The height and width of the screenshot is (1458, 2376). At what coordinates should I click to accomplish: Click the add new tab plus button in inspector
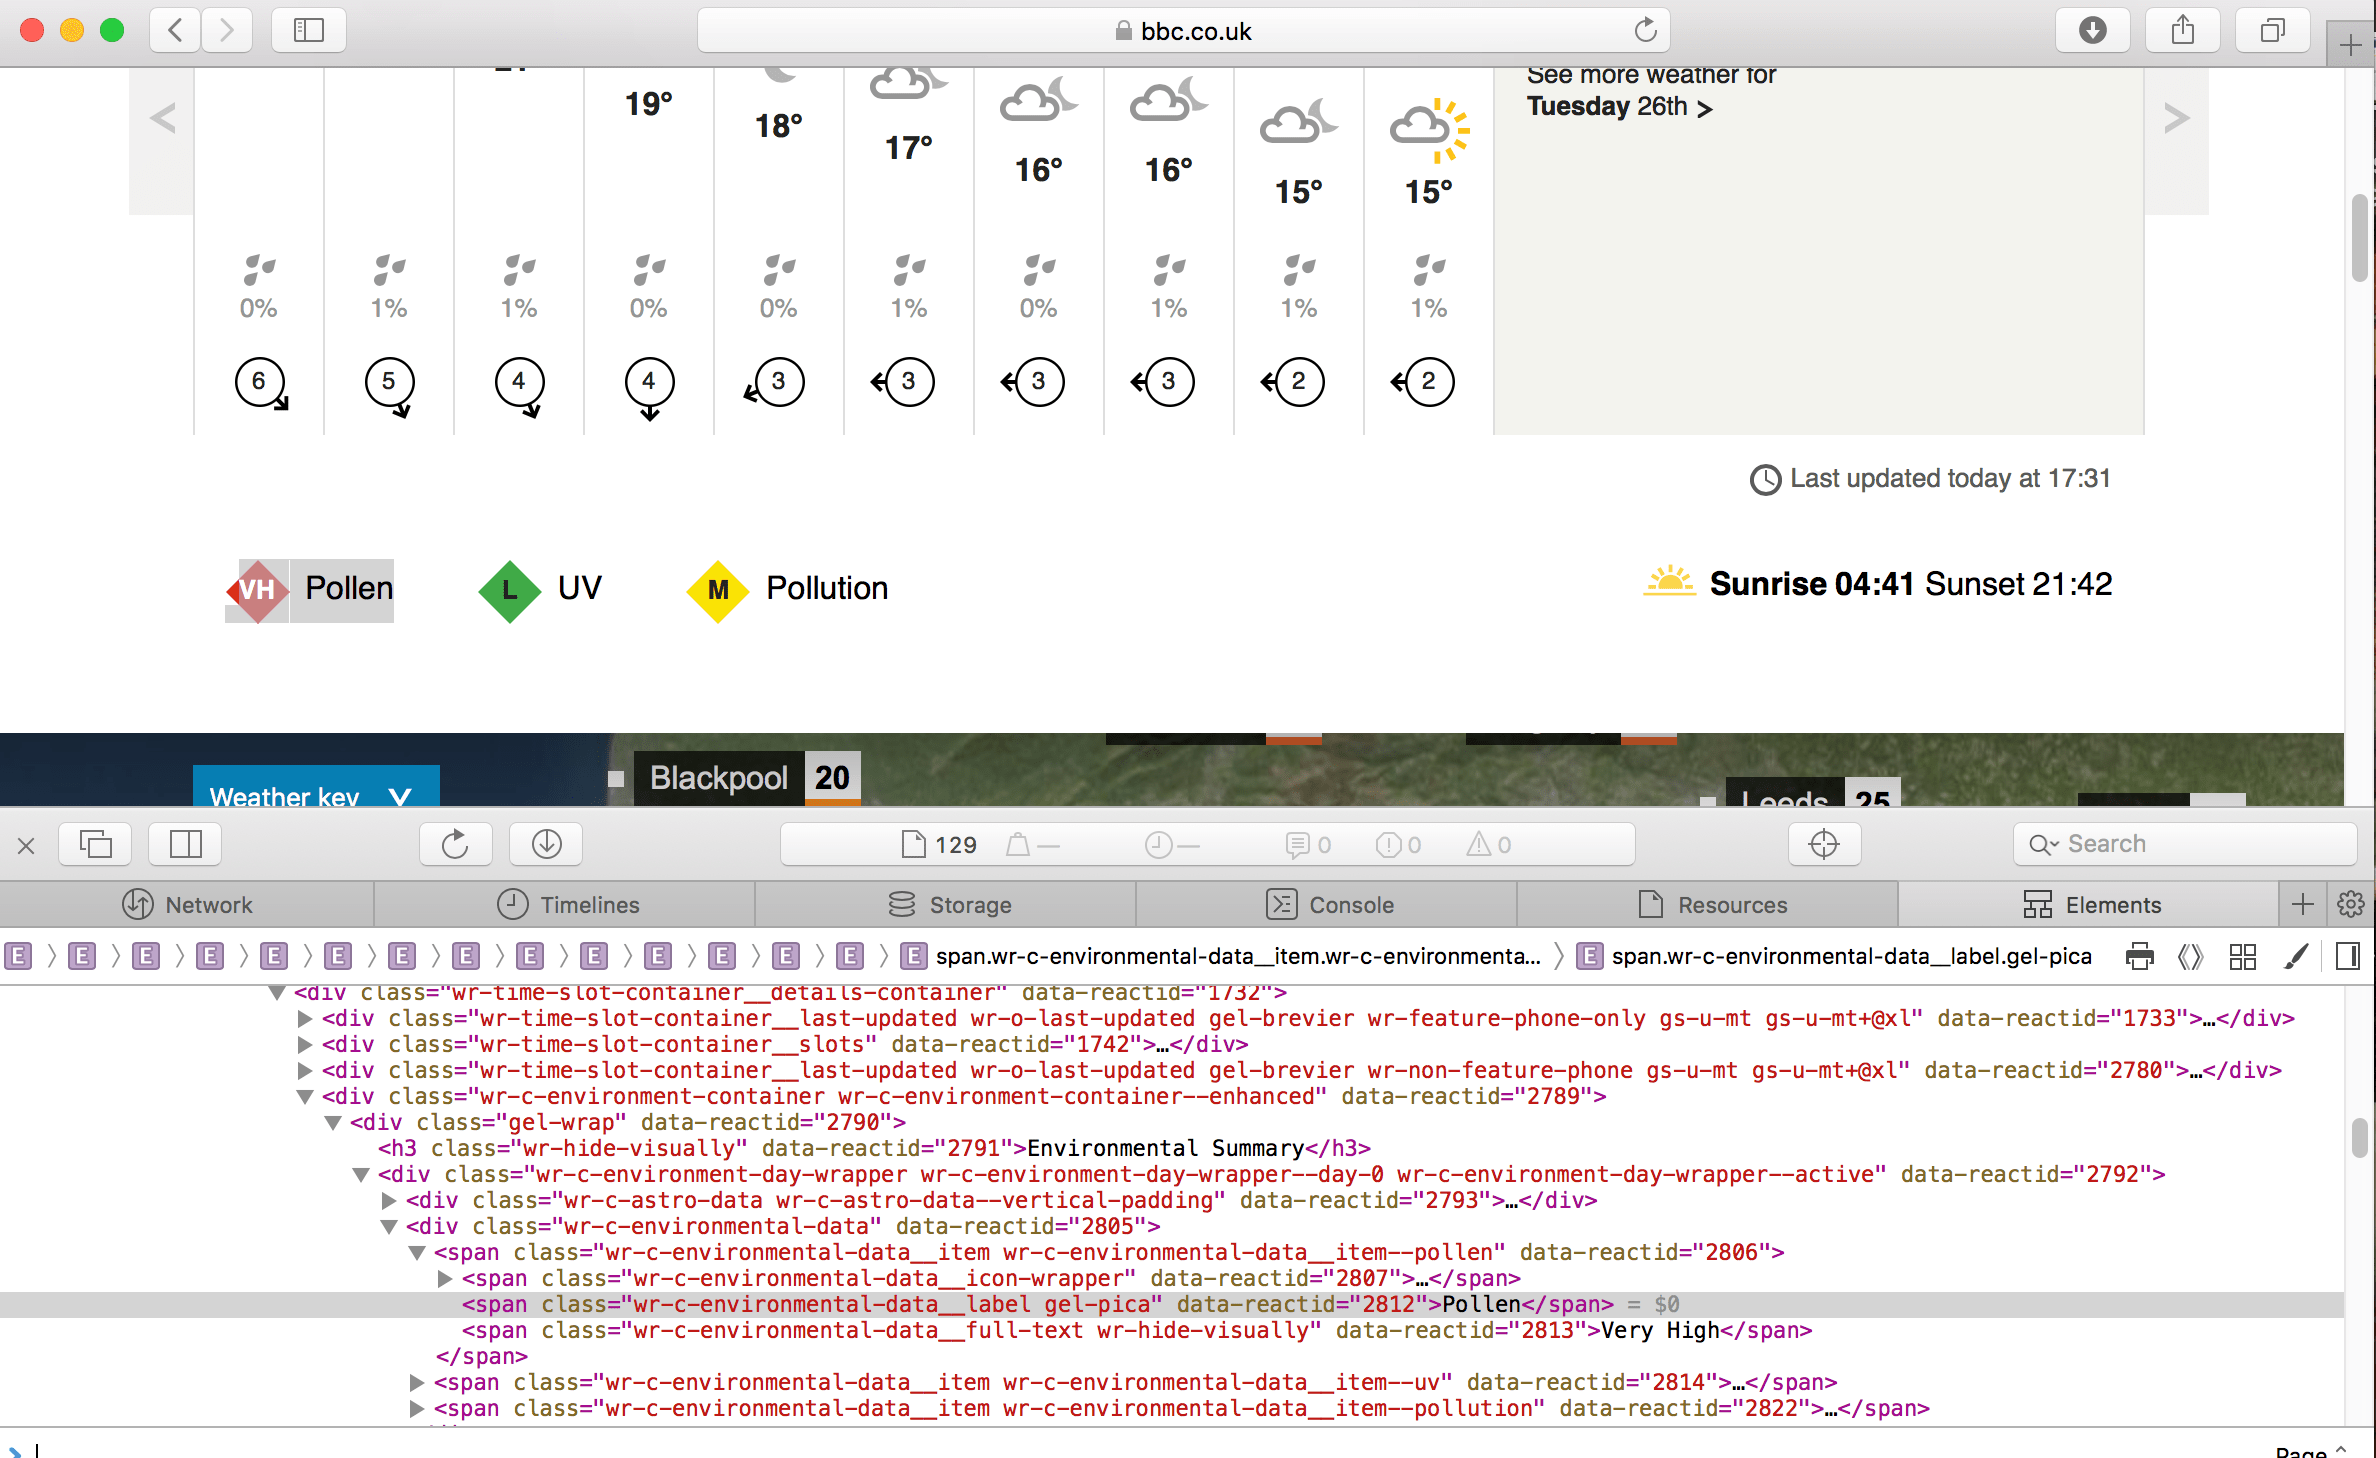pos(2302,905)
